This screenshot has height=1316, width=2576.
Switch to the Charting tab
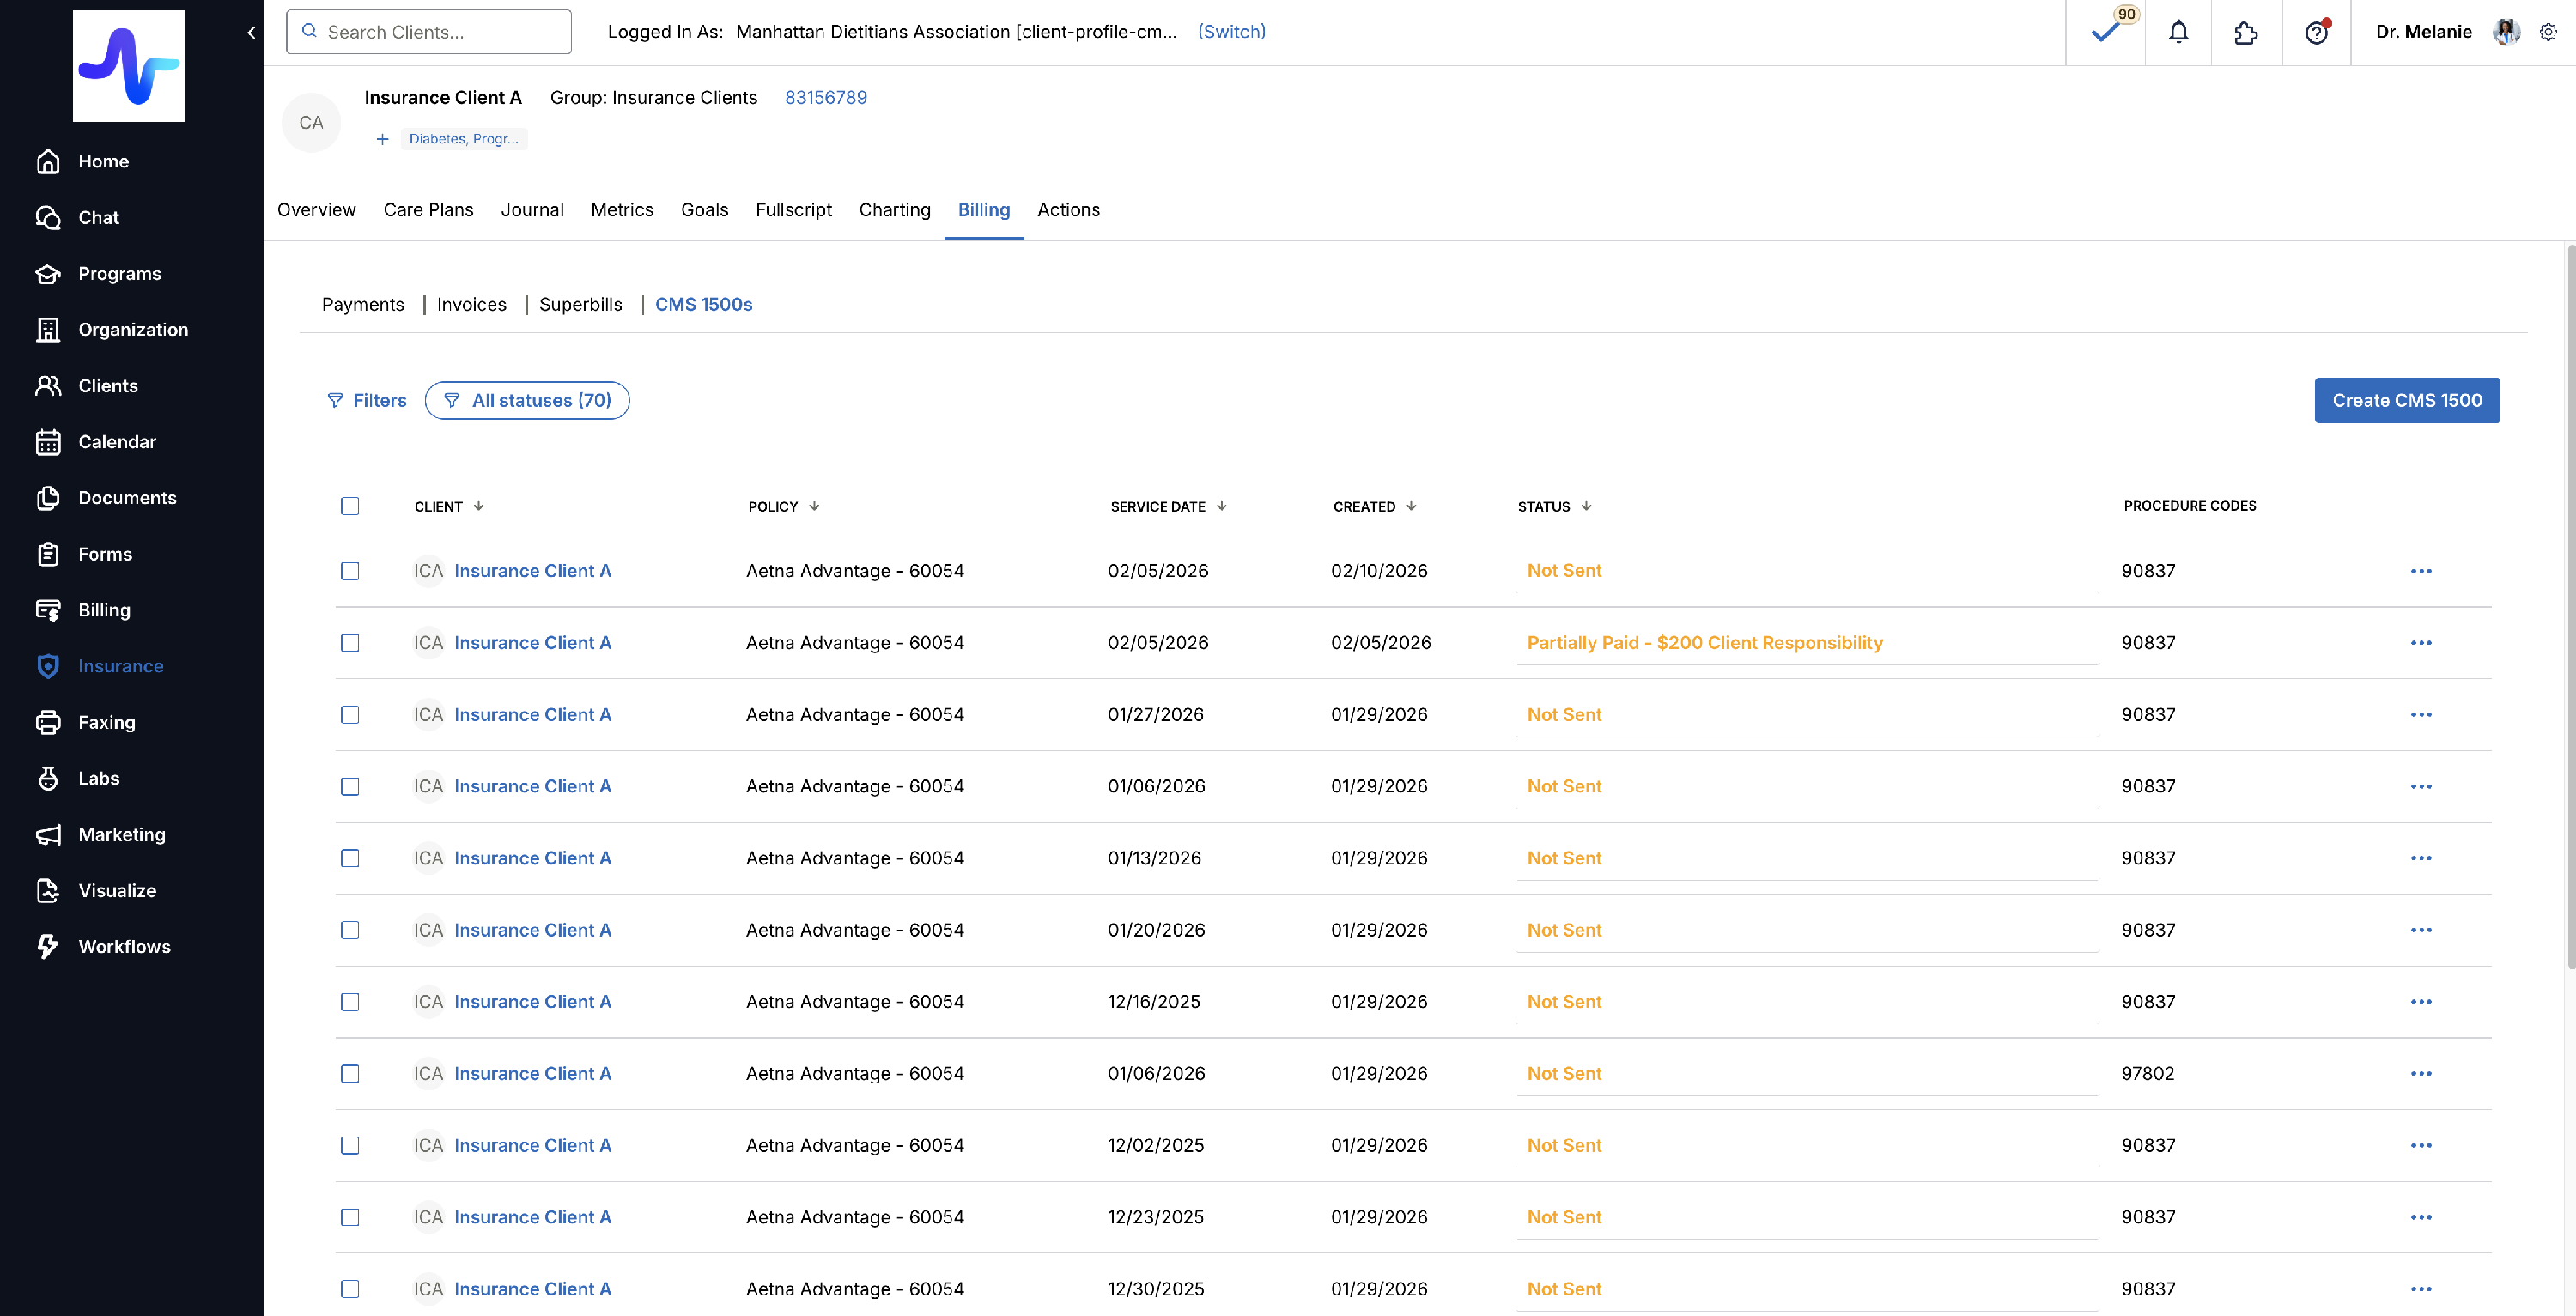click(894, 210)
